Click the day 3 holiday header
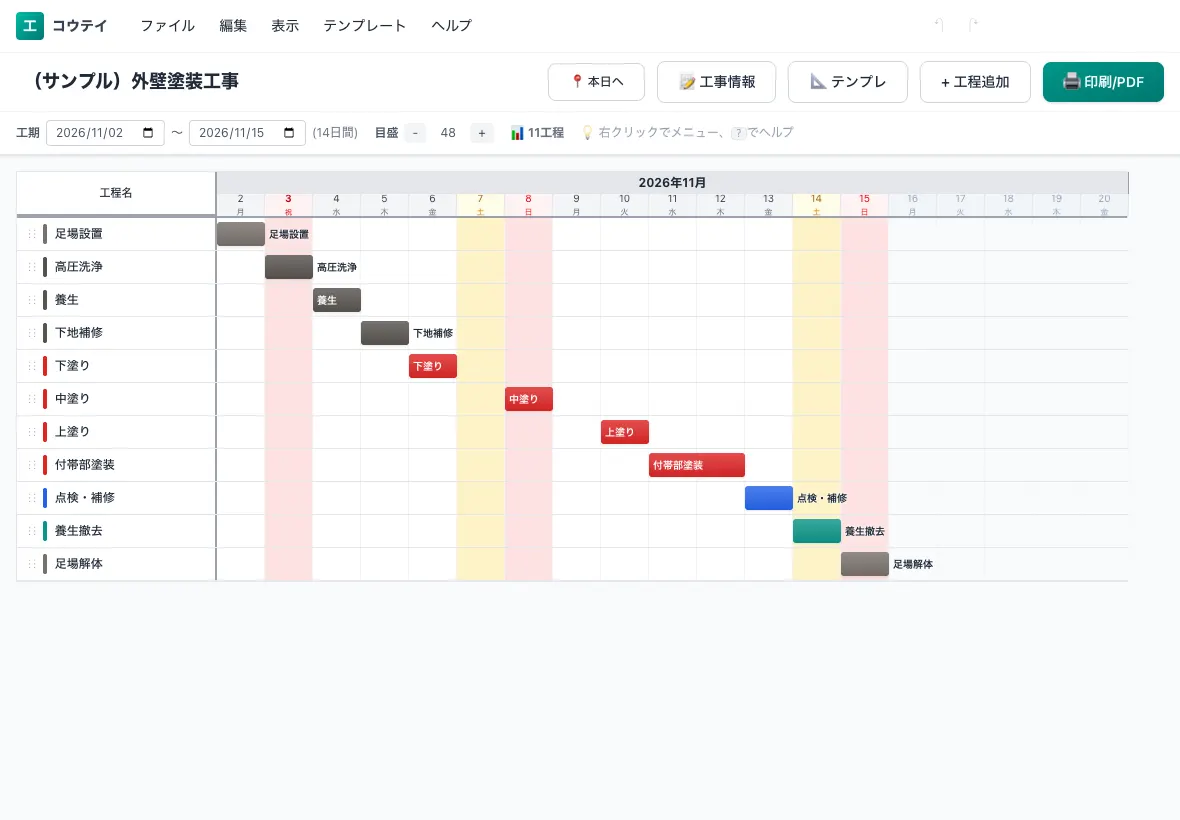 (288, 205)
